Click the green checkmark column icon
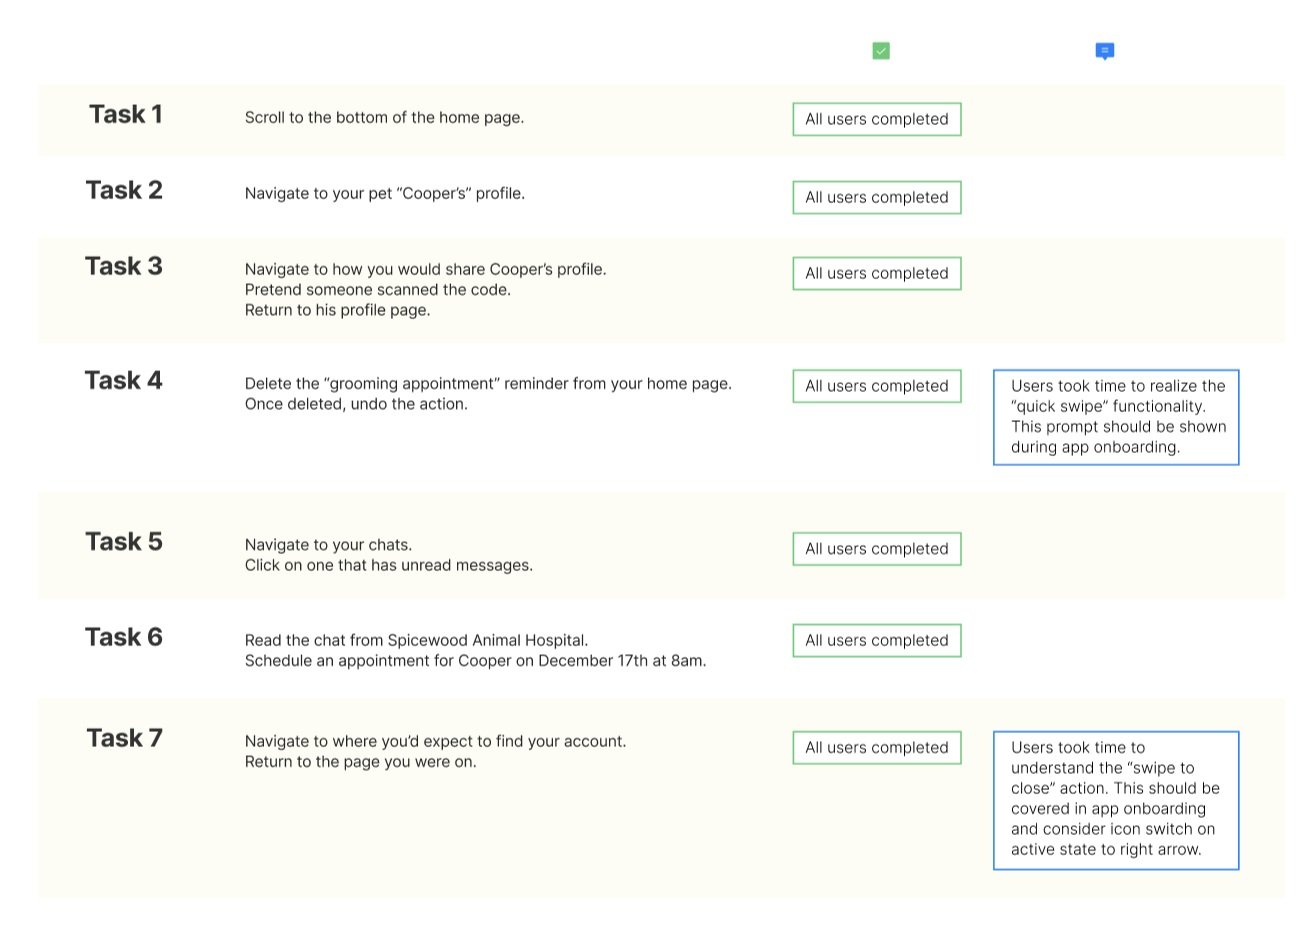The width and height of the screenshot is (1316, 950). (x=881, y=51)
